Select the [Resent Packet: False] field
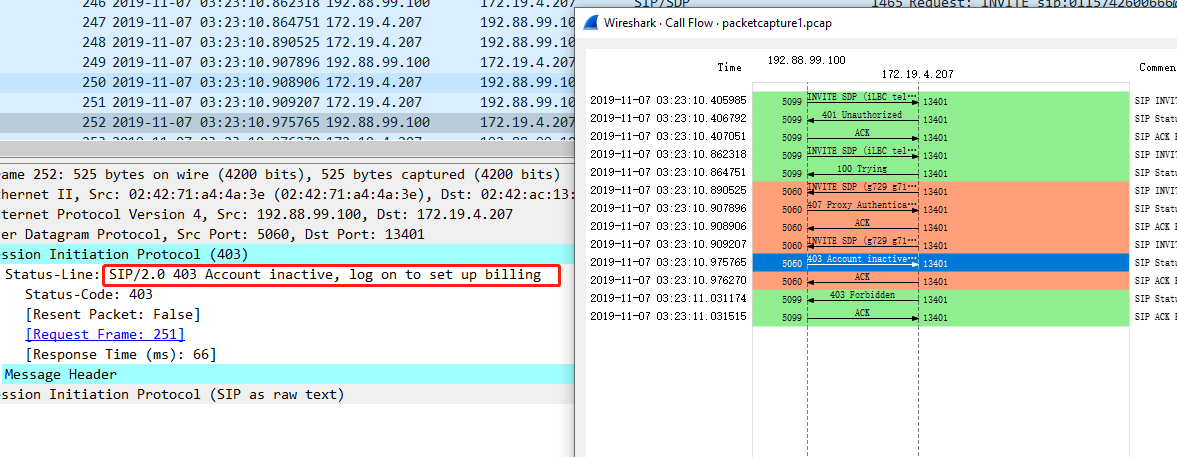Viewport: 1177px width, 457px height. click(113, 314)
